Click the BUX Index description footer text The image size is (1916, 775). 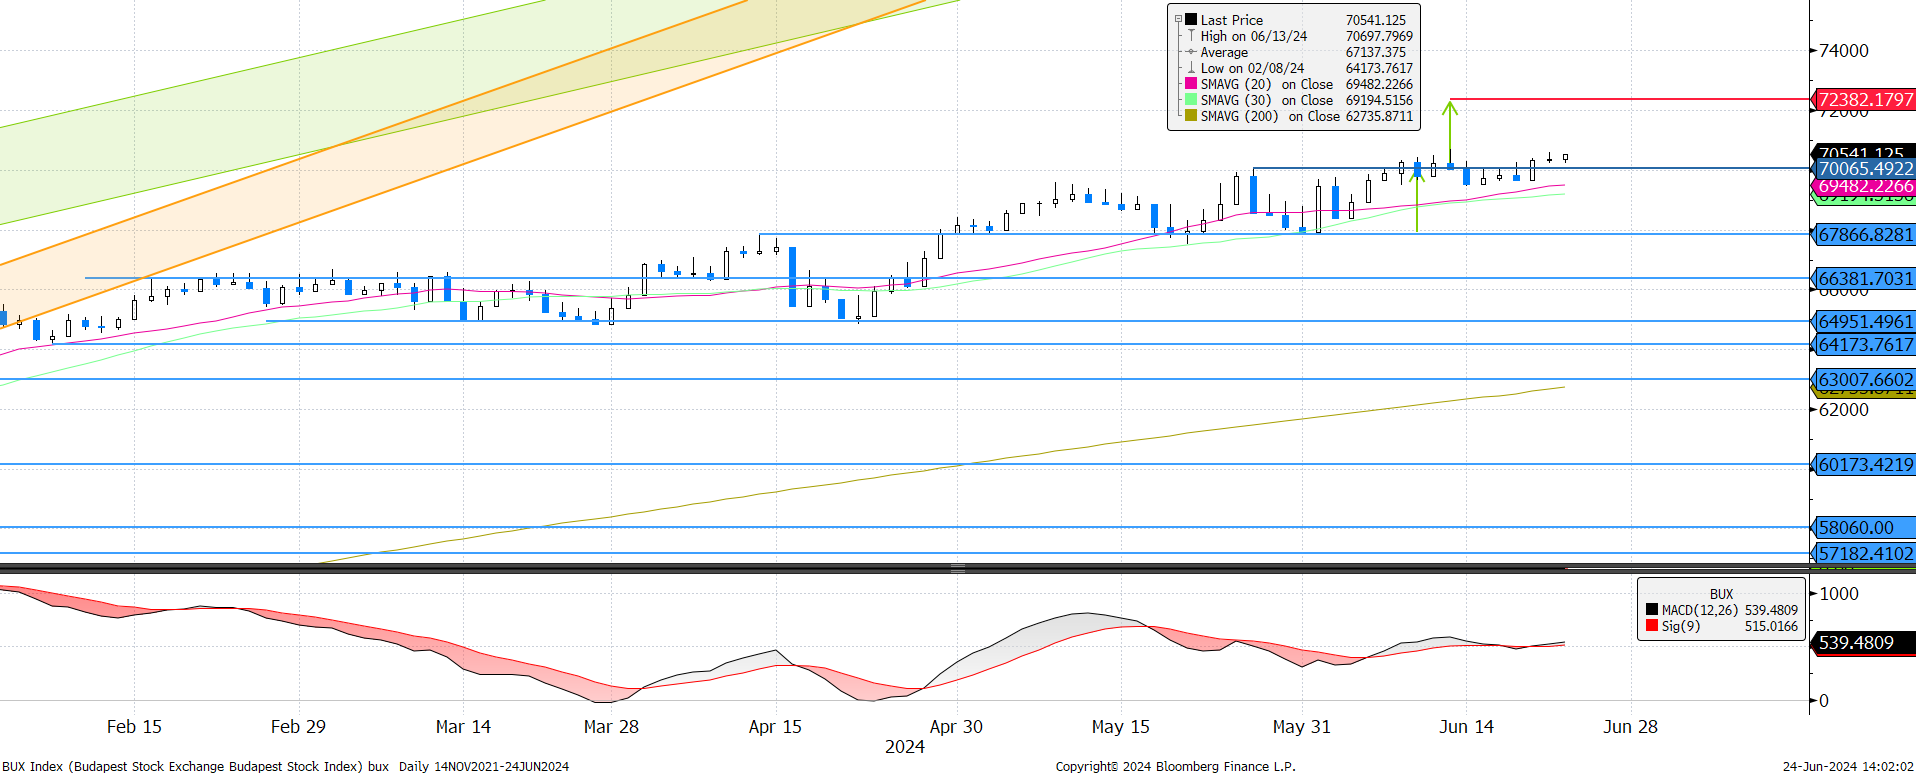click(285, 767)
